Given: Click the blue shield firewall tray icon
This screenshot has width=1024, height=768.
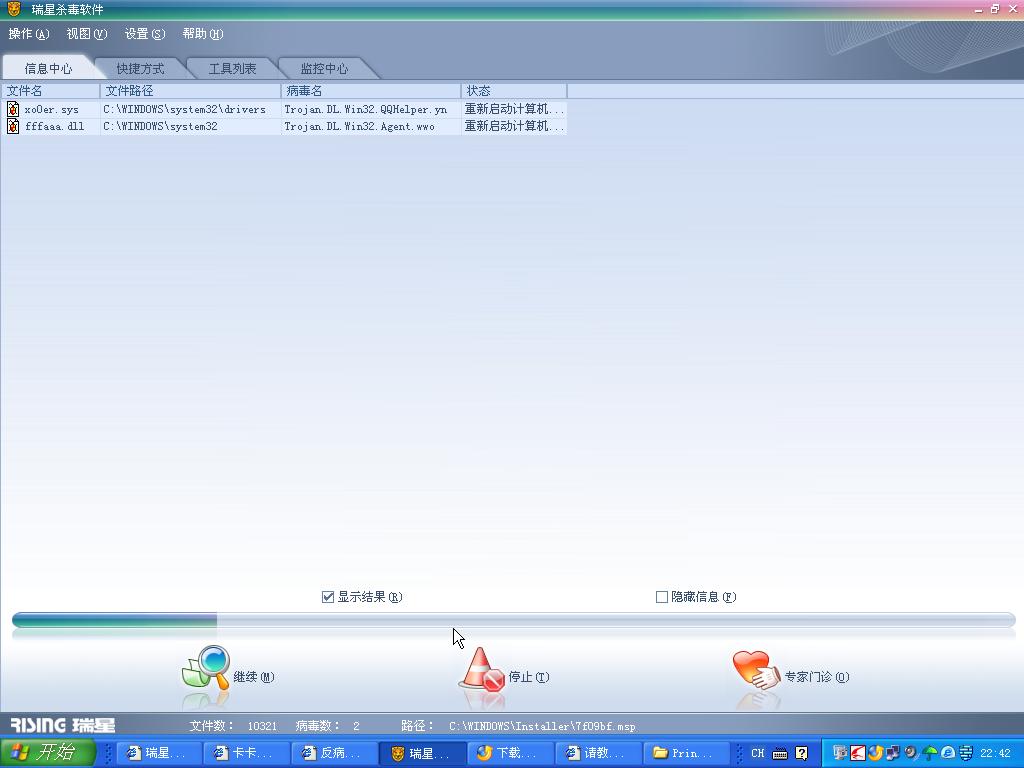Looking at the screenshot, I should (x=965, y=753).
